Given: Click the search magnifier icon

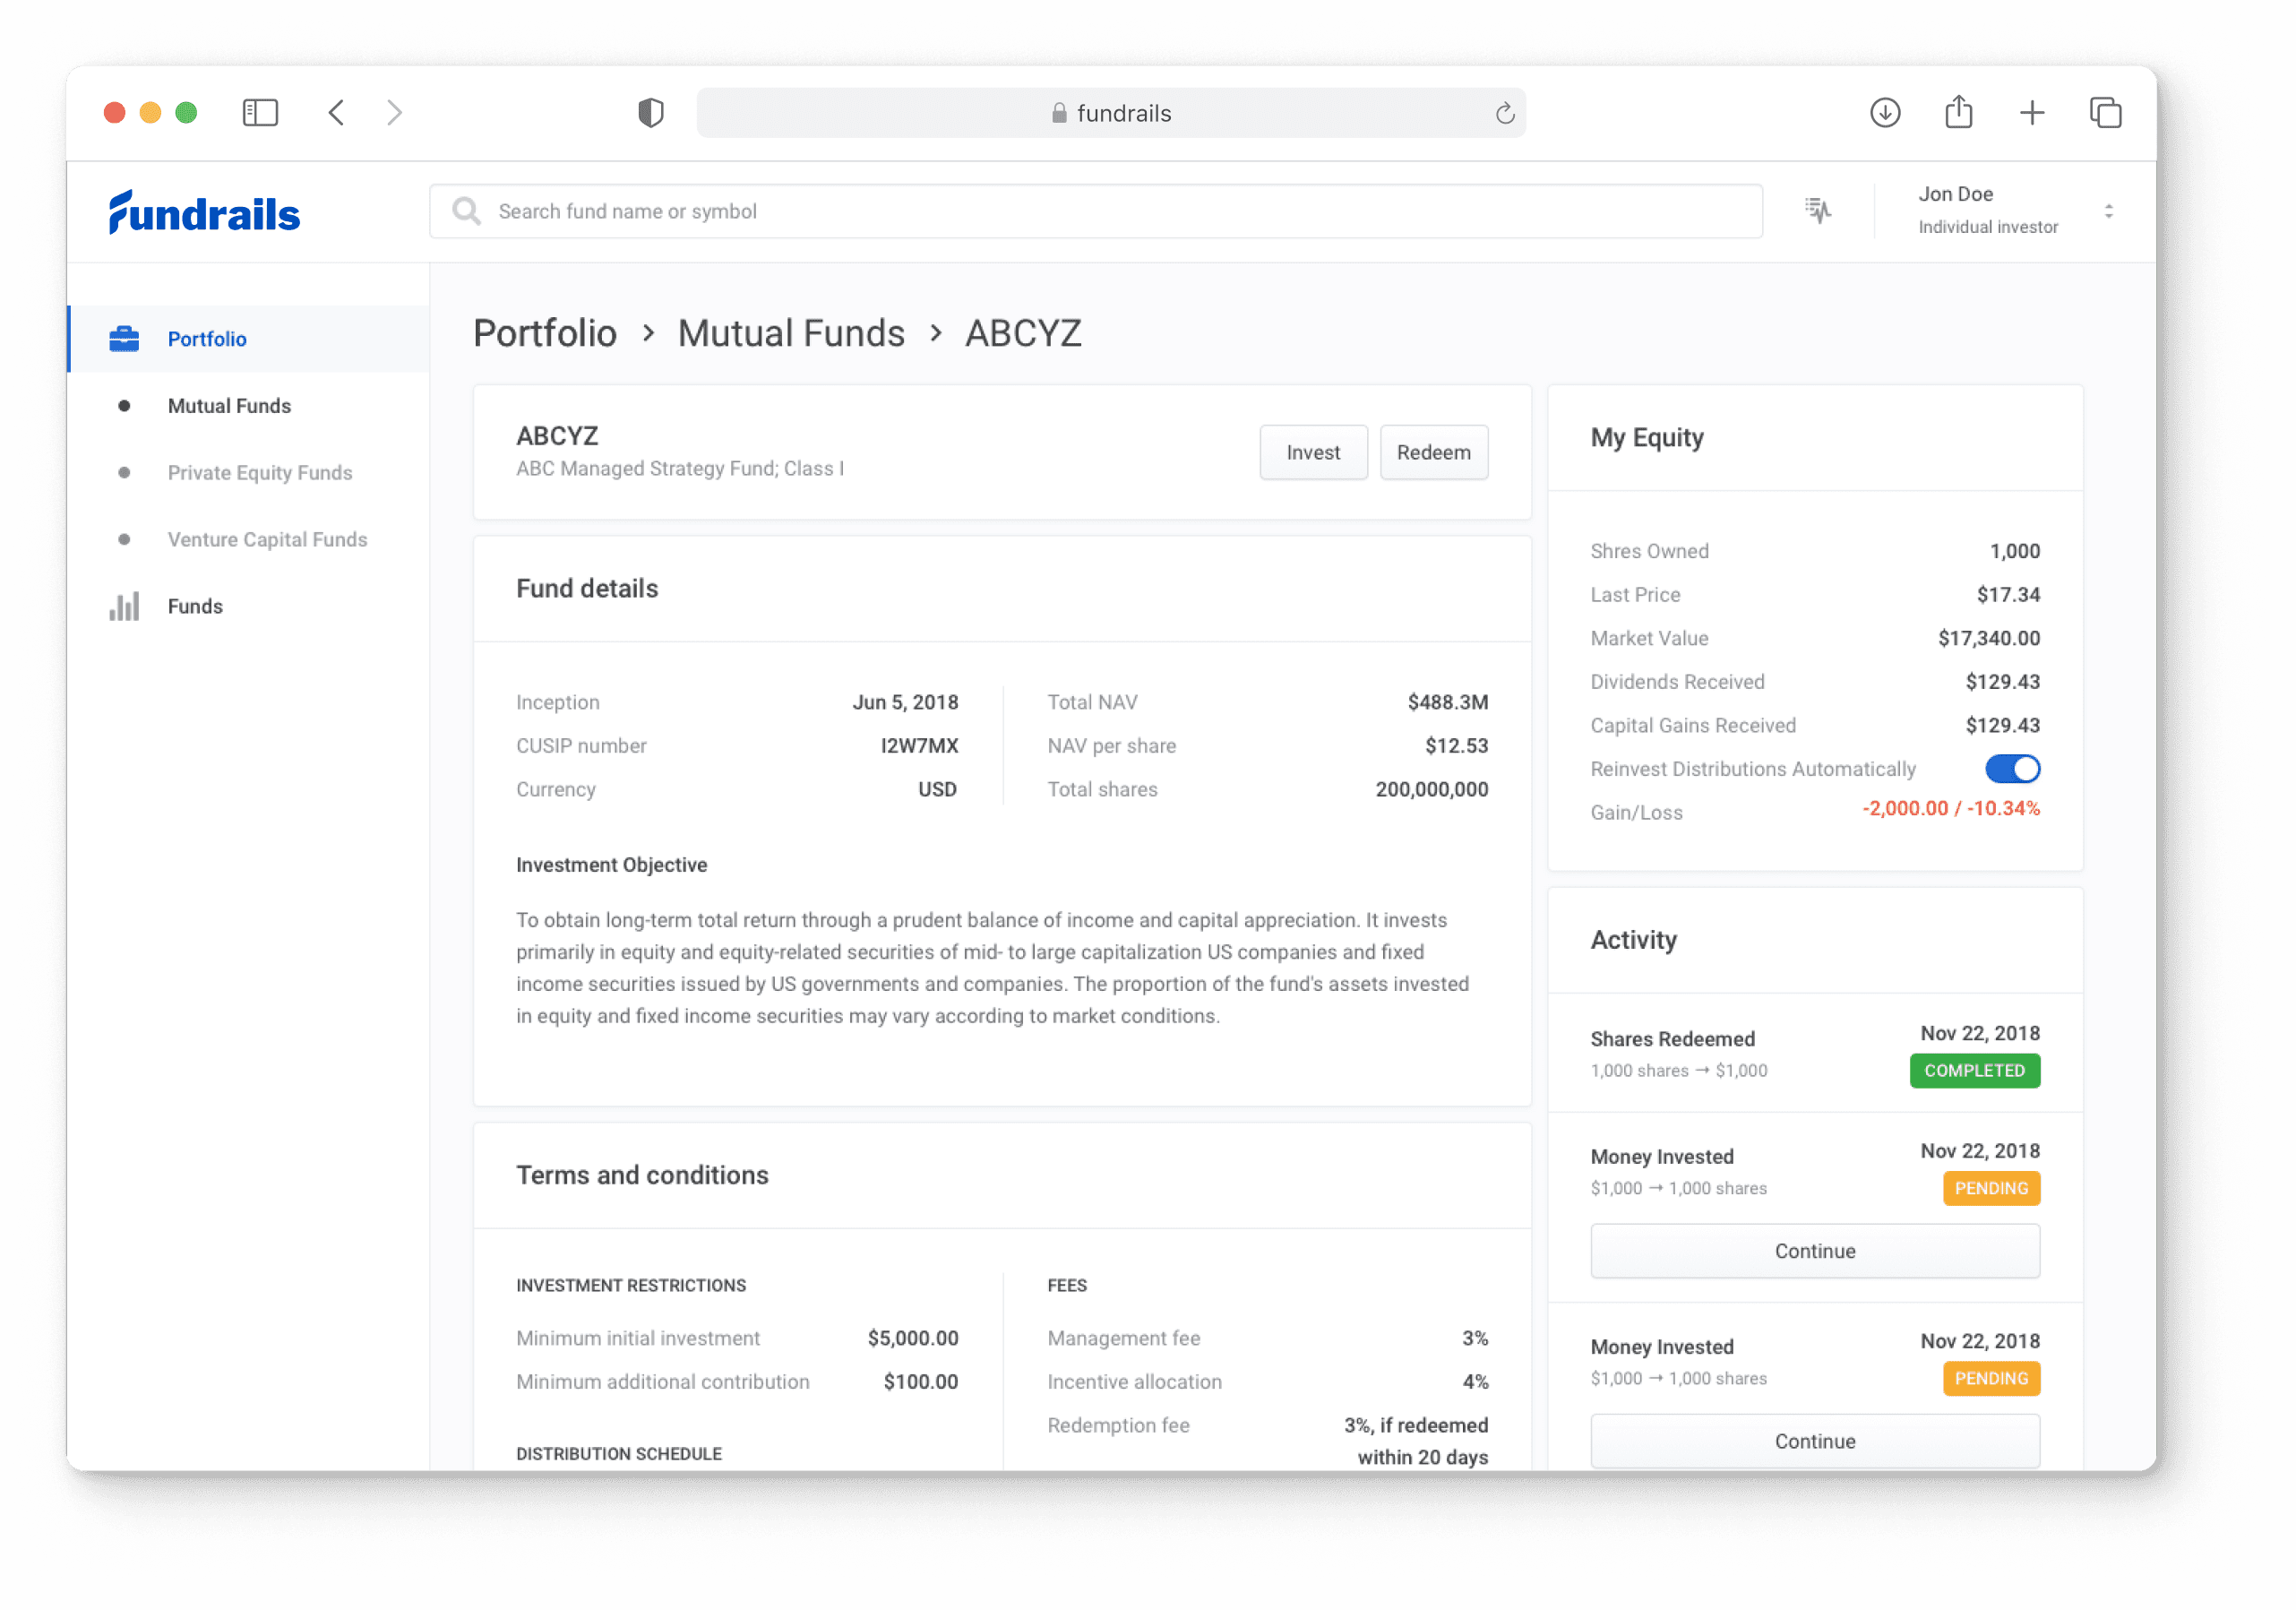Looking at the screenshot, I should coord(466,211).
